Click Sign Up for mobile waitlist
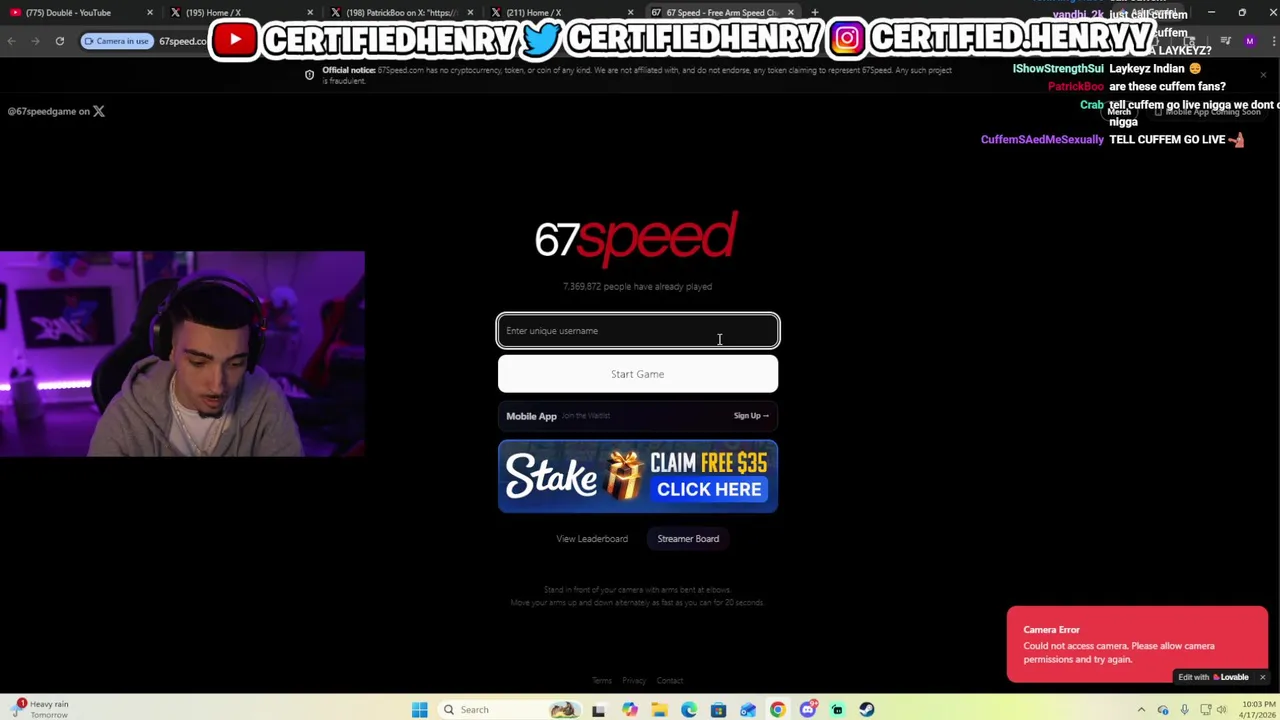 (x=751, y=416)
